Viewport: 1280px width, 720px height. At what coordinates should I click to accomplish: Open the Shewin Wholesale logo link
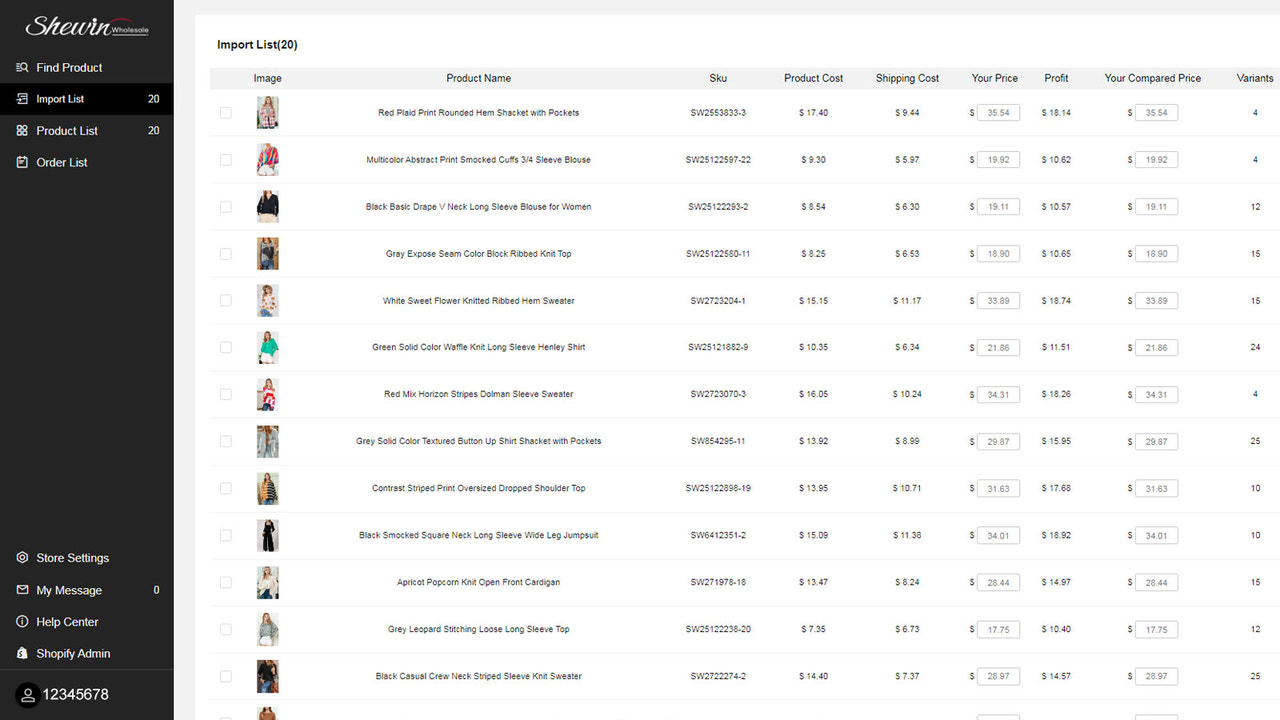point(87,27)
